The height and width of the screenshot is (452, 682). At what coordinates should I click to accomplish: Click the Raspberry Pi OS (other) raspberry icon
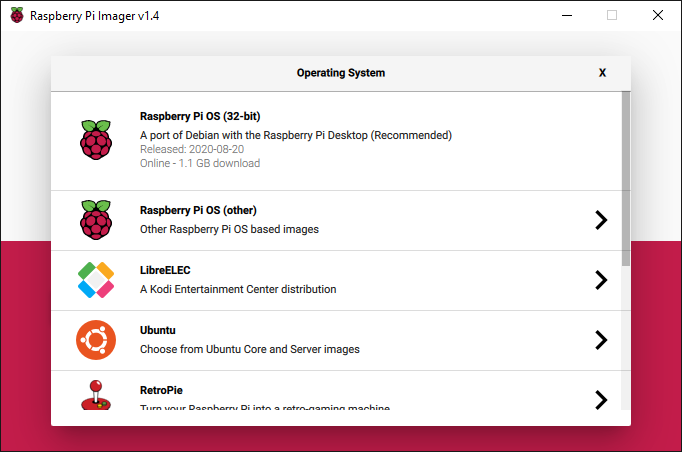96,220
